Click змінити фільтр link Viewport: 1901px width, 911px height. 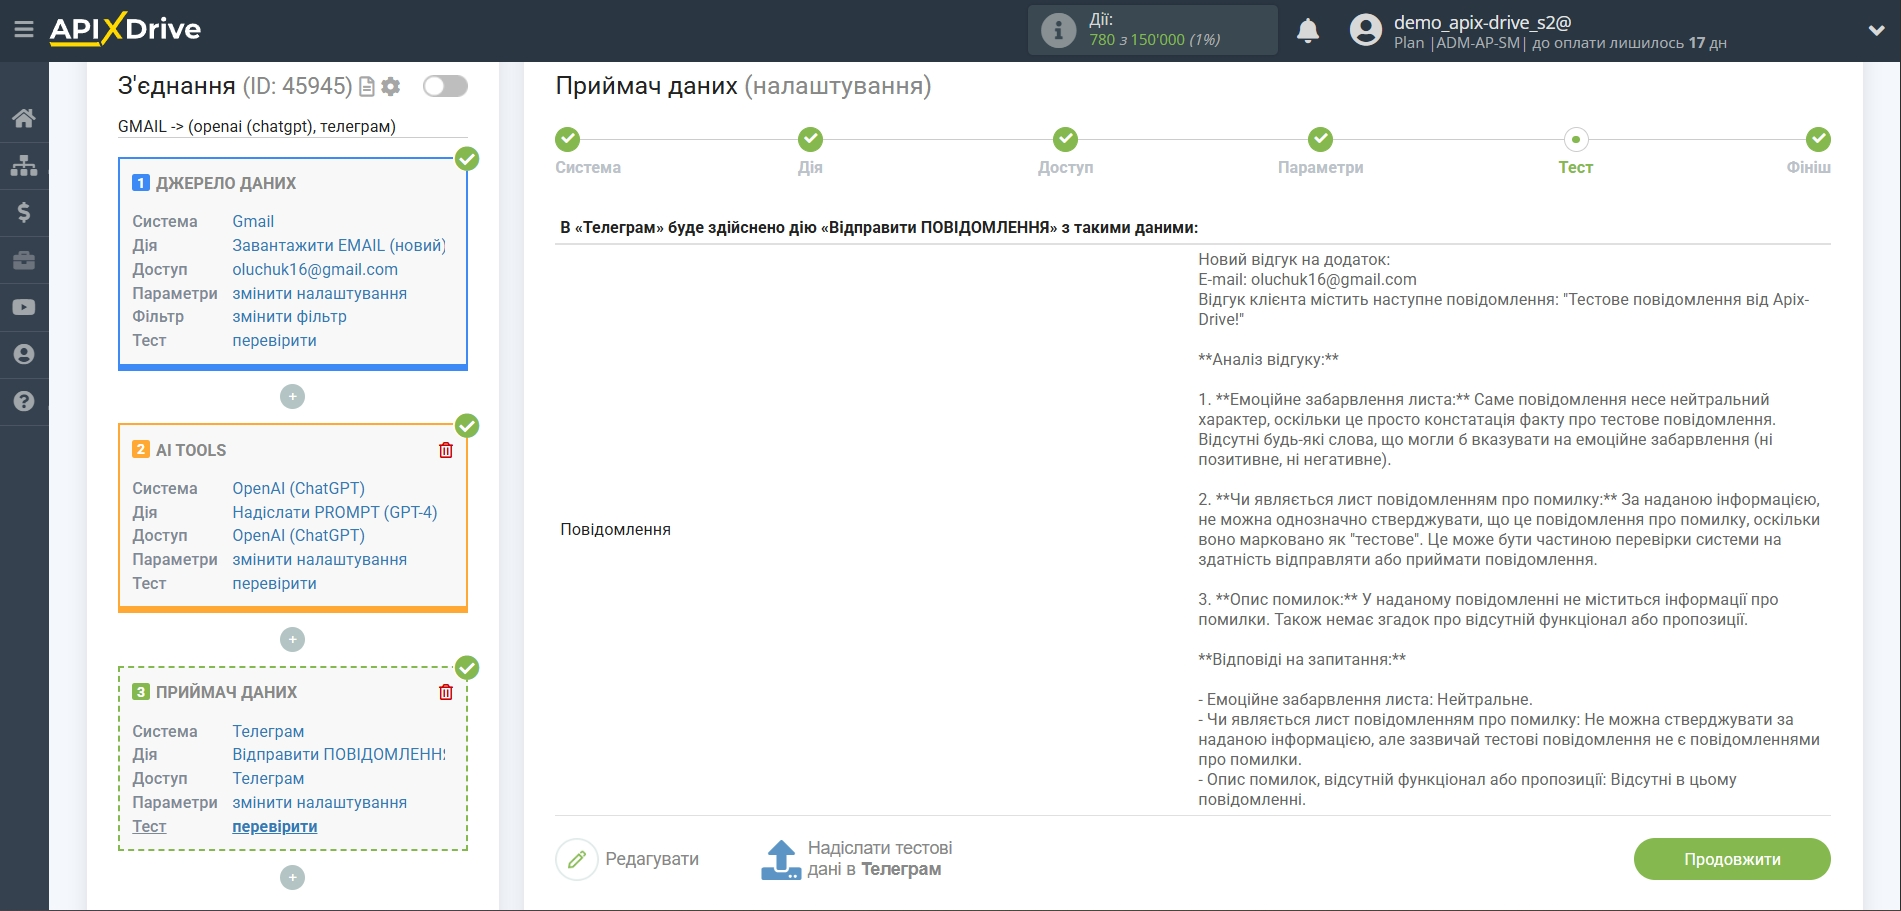tap(290, 317)
